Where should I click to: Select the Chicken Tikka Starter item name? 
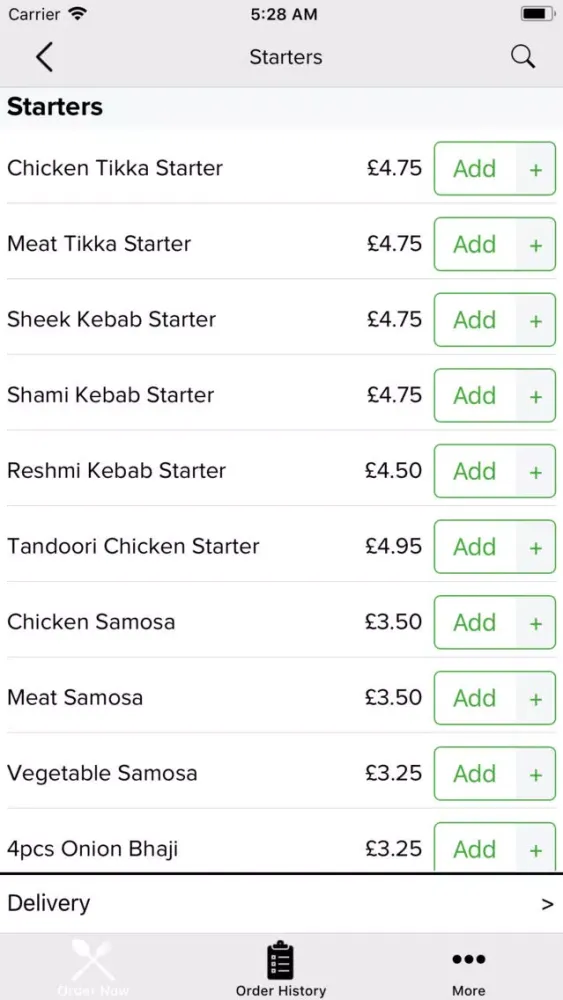point(115,168)
